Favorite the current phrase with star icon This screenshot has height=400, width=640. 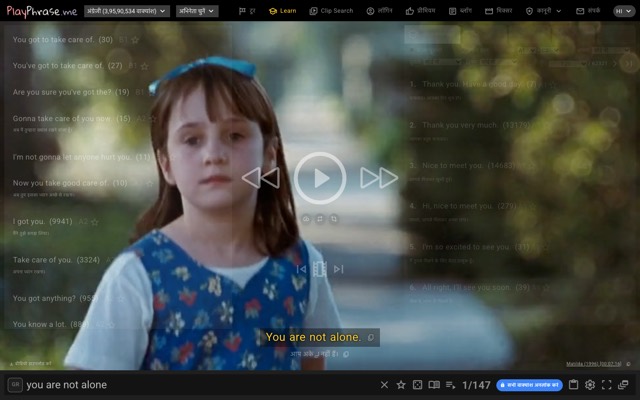coord(401,384)
